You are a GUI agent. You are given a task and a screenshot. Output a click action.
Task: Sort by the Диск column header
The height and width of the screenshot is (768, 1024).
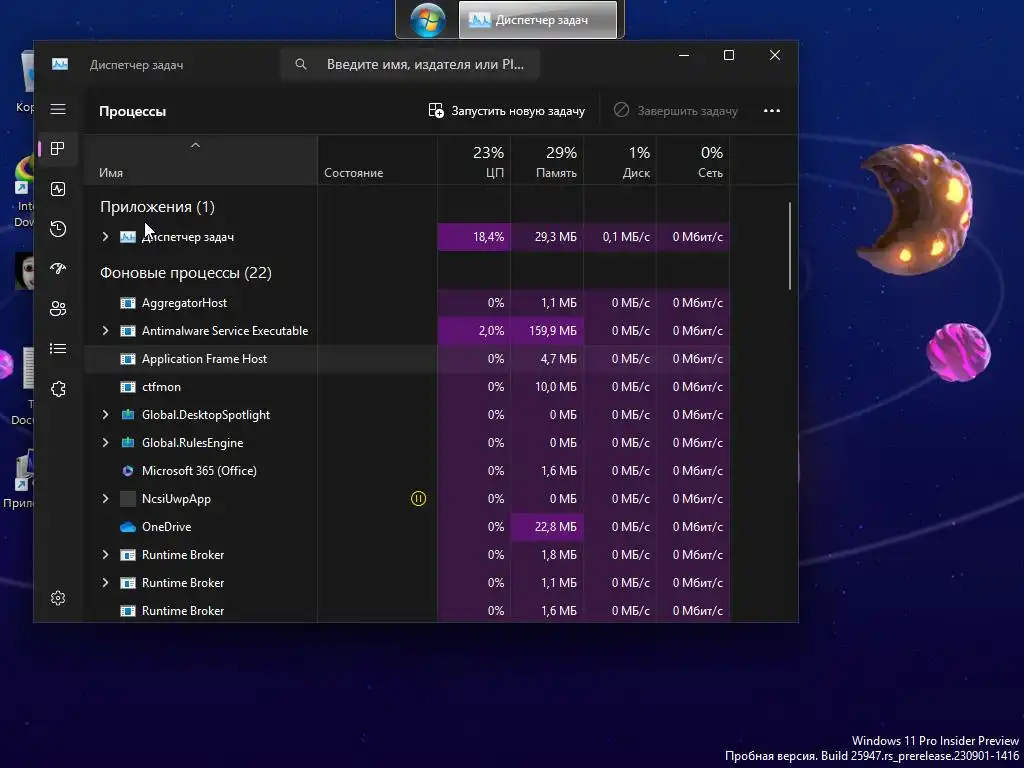(620, 161)
